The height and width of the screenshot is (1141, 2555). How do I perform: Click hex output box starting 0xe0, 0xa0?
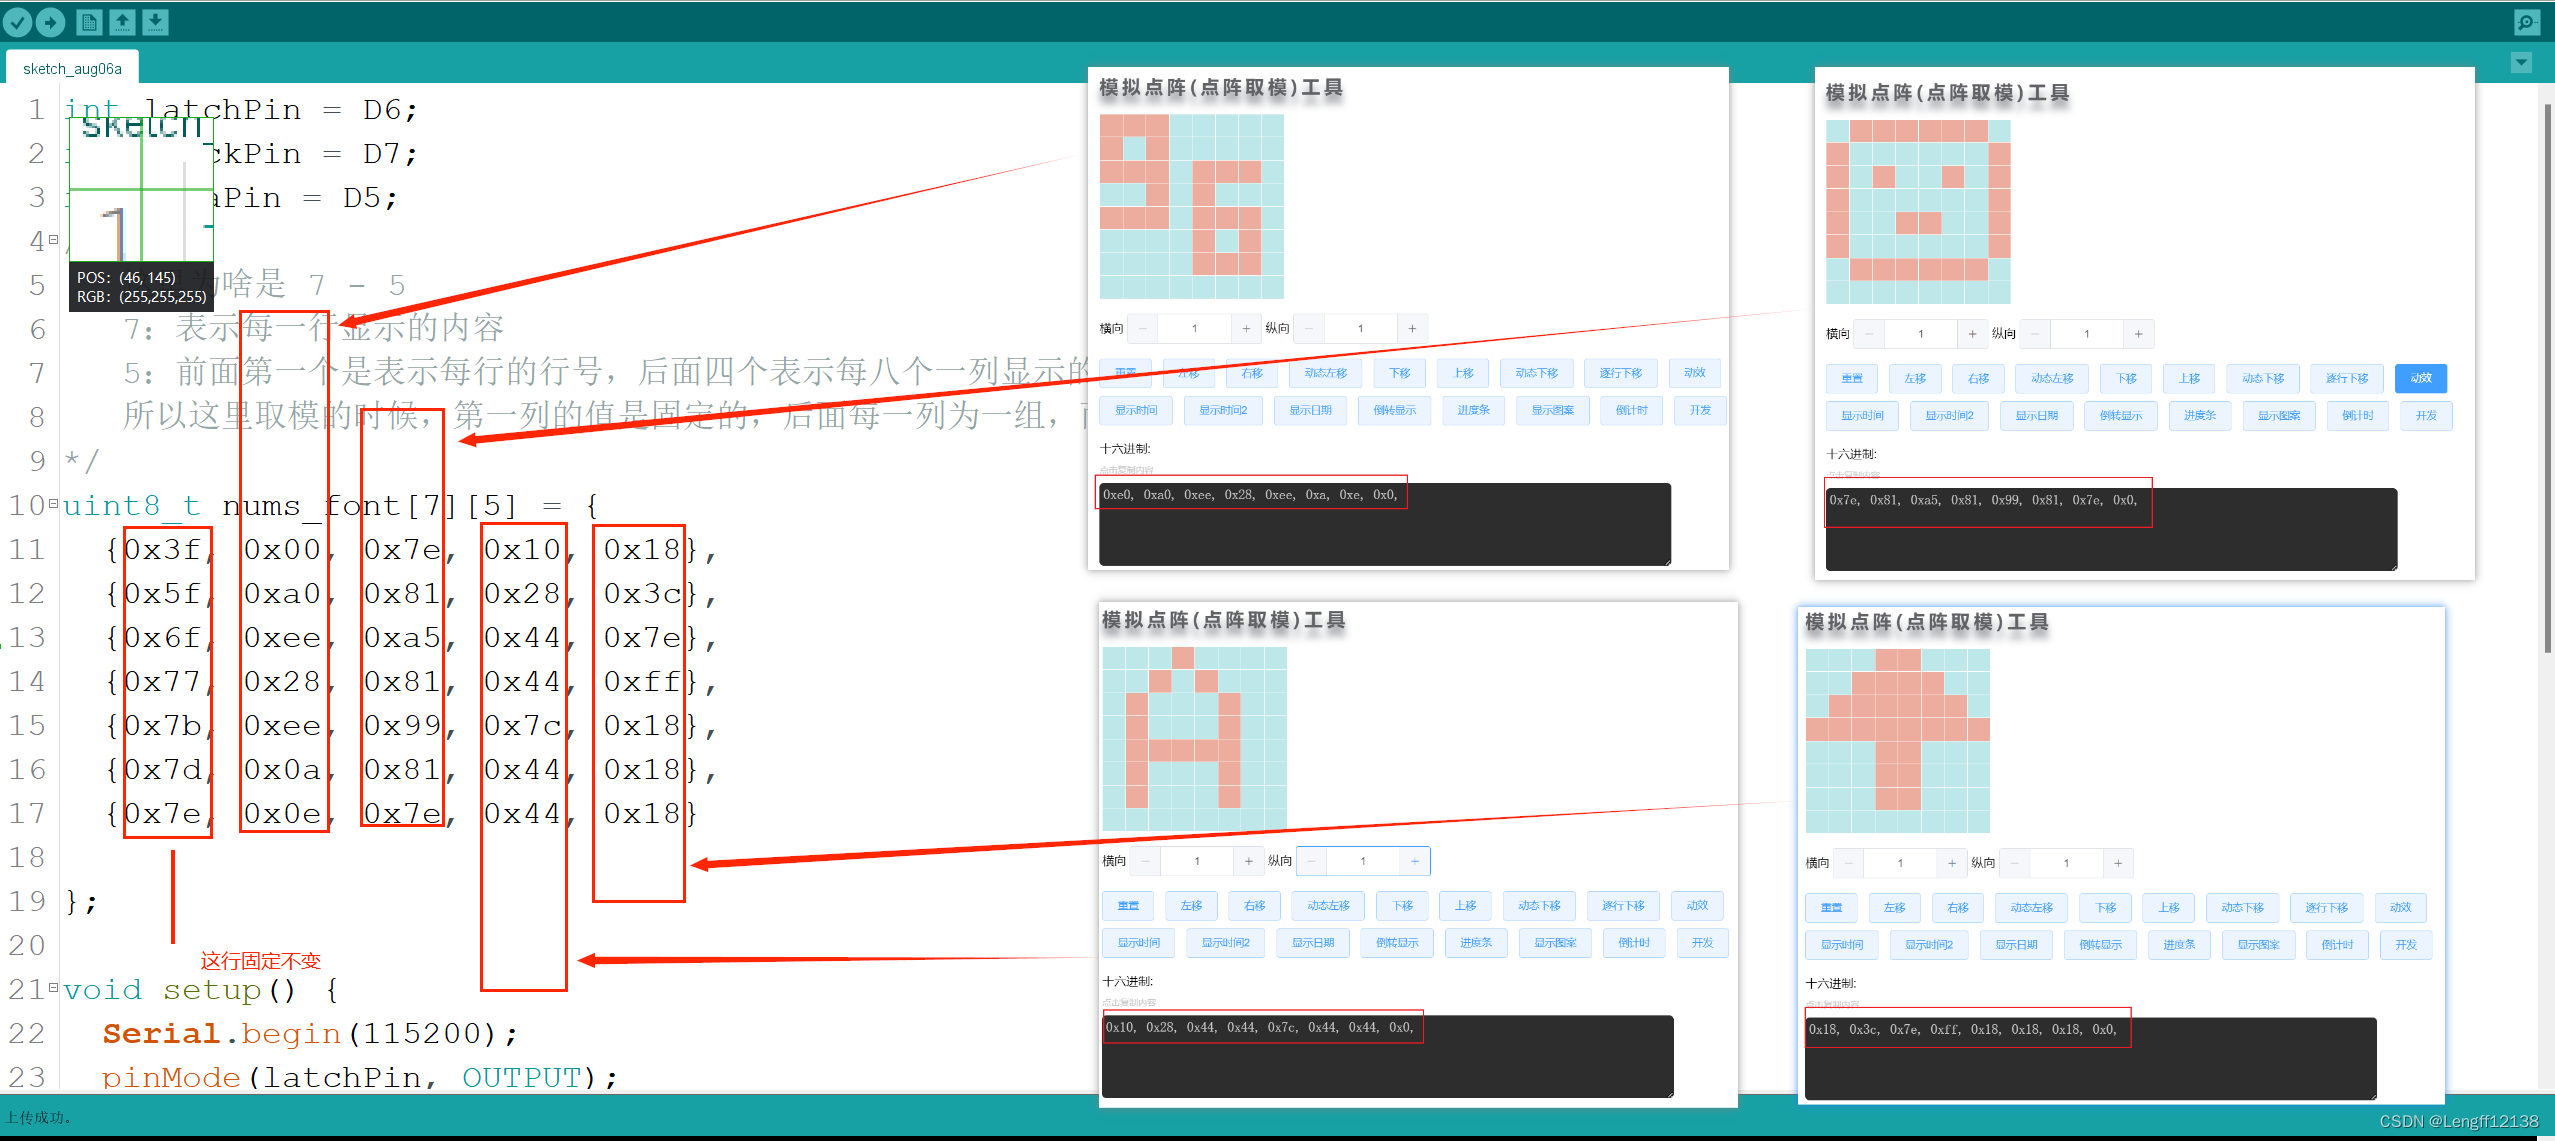pos(1384,523)
